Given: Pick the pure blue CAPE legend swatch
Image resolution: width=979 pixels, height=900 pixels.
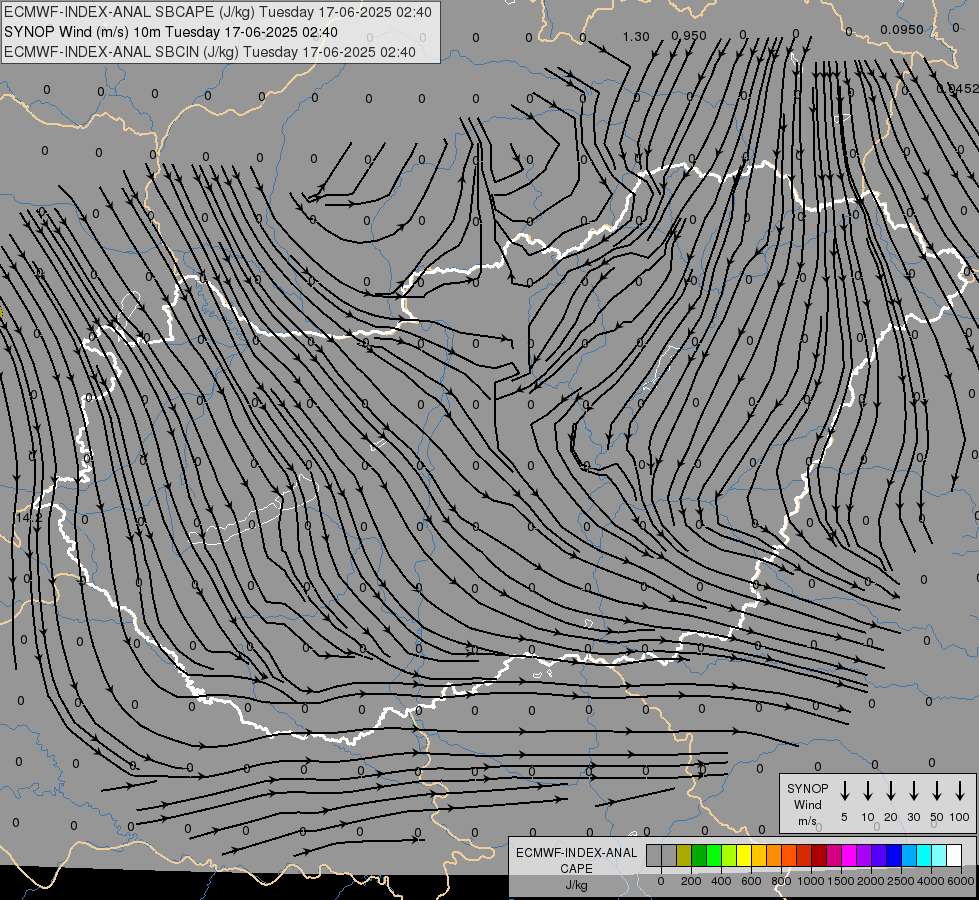Looking at the screenshot, I should pos(894,856).
